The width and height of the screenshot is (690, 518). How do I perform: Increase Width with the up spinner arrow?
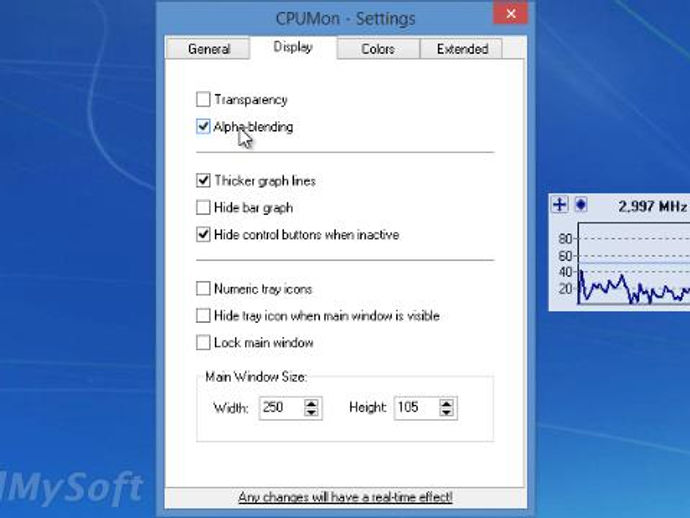point(312,403)
